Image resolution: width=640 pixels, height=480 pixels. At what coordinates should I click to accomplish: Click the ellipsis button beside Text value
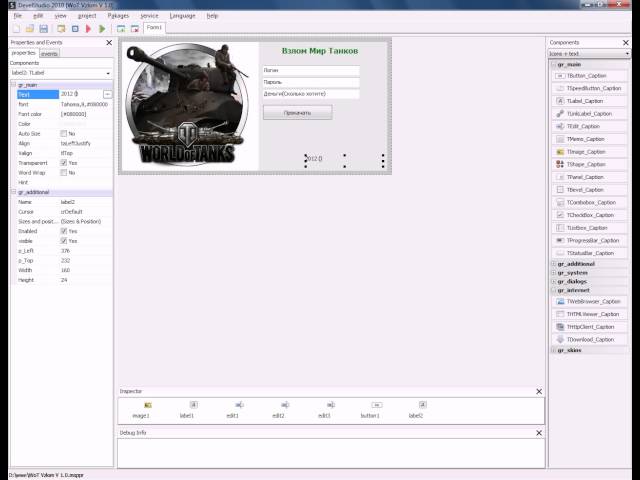tap(107, 94)
